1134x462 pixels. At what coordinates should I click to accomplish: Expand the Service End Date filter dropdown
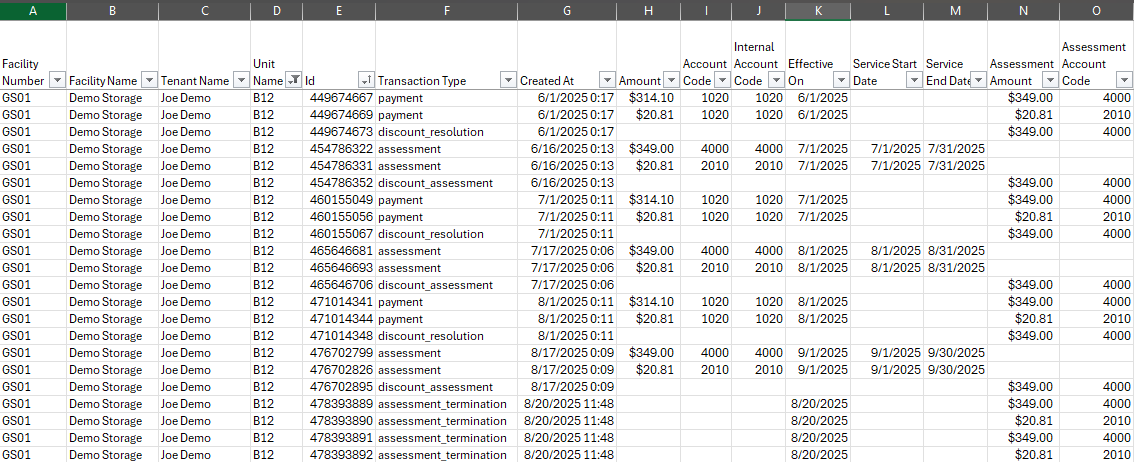click(x=978, y=81)
